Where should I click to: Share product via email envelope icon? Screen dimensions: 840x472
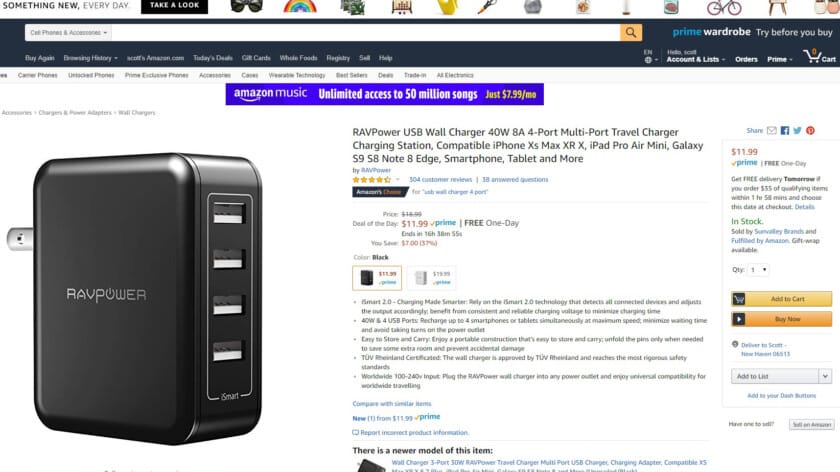(x=771, y=131)
